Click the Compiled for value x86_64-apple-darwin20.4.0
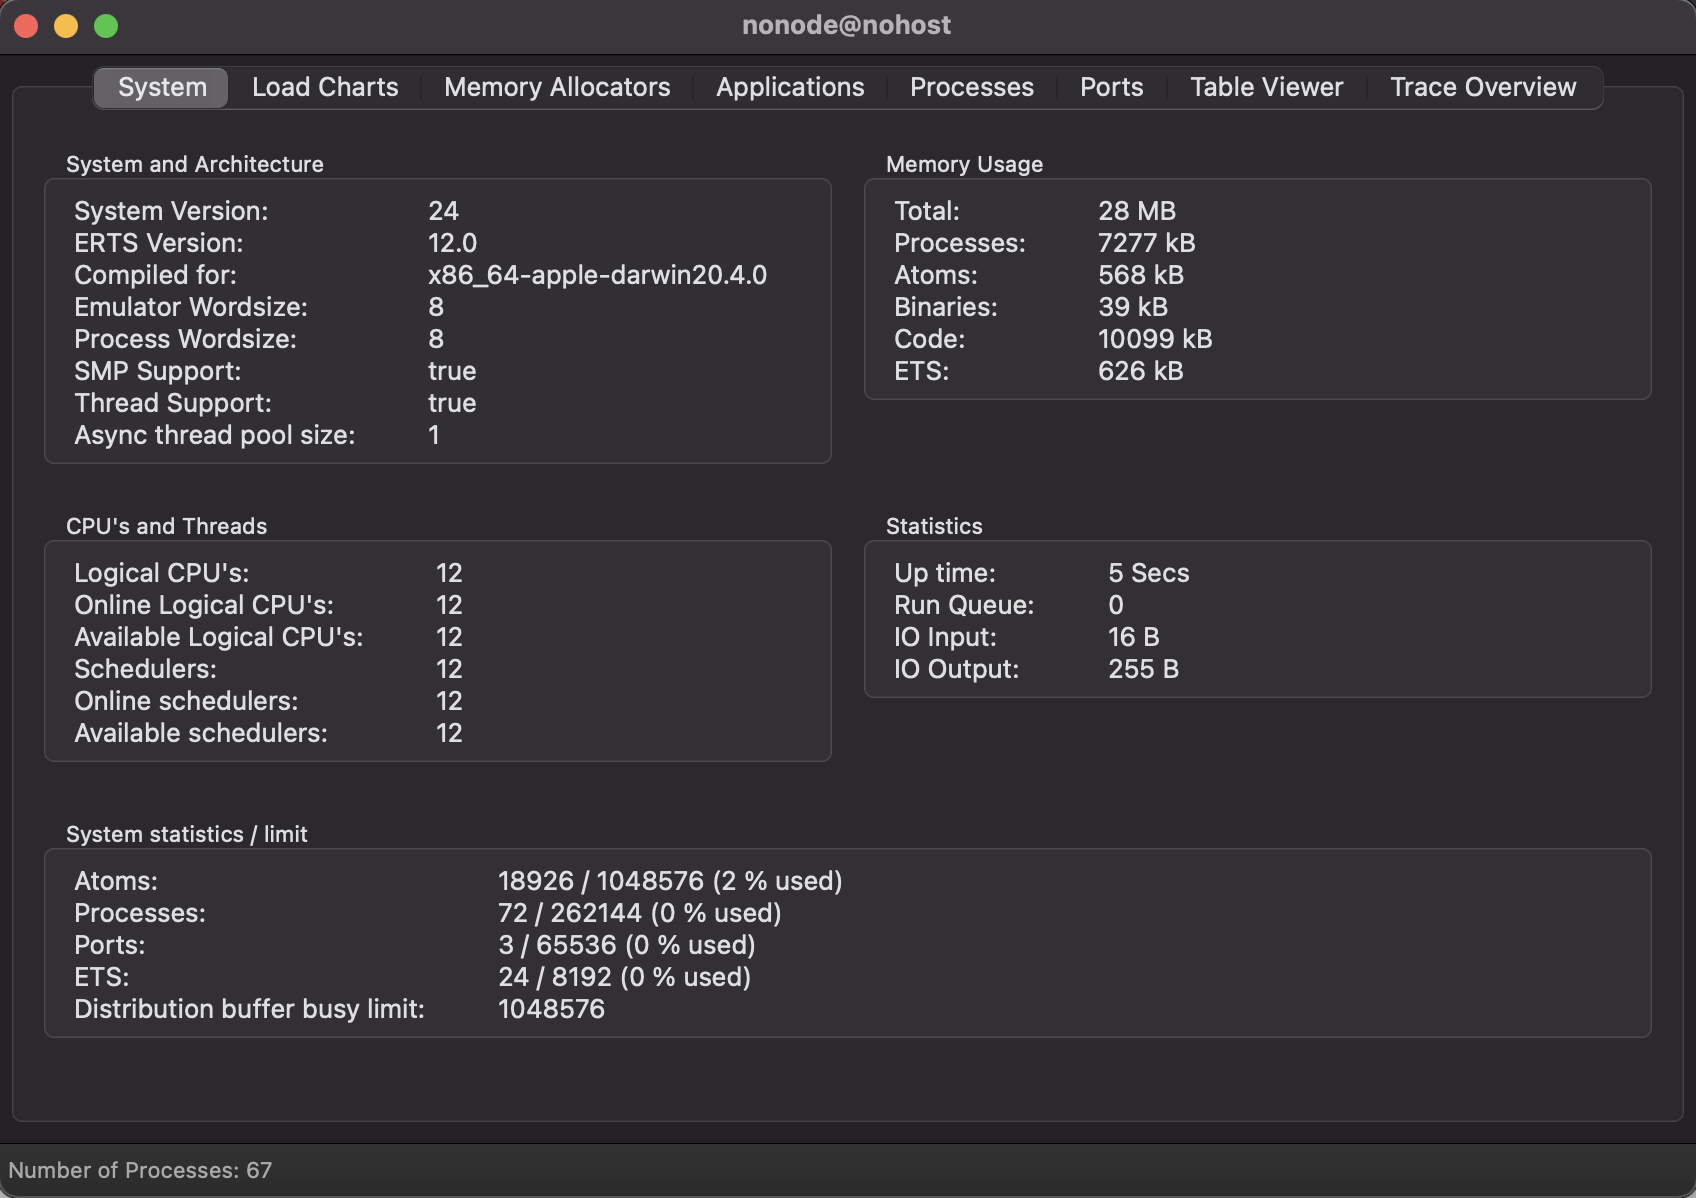The width and height of the screenshot is (1696, 1198). point(597,275)
